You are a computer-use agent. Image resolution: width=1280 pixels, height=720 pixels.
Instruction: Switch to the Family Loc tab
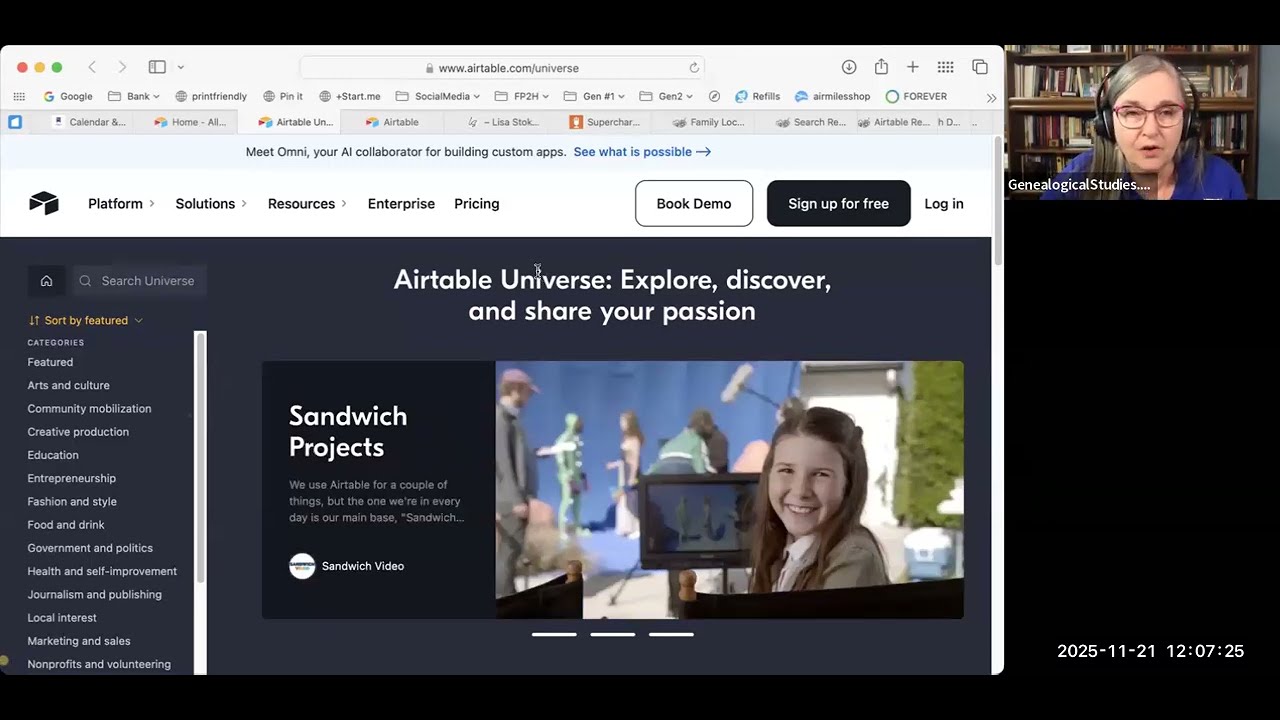click(x=708, y=122)
